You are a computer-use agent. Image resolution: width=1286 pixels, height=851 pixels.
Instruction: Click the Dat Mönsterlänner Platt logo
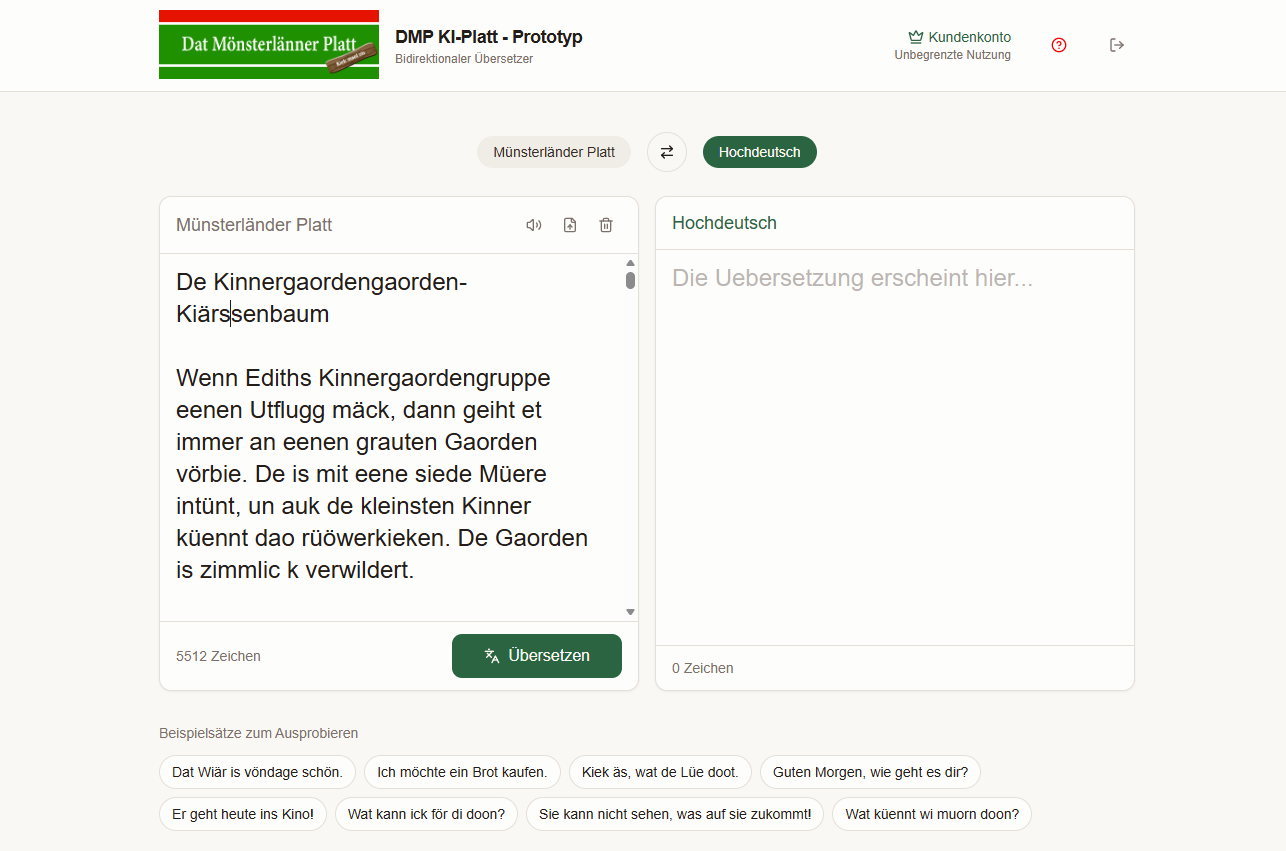coord(269,45)
